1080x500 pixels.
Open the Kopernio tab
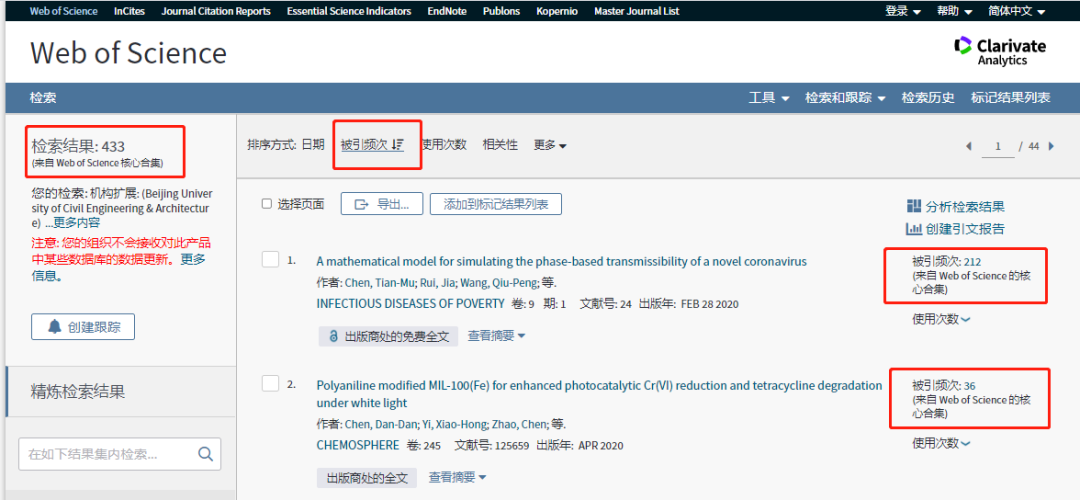pyautogui.click(x=557, y=11)
